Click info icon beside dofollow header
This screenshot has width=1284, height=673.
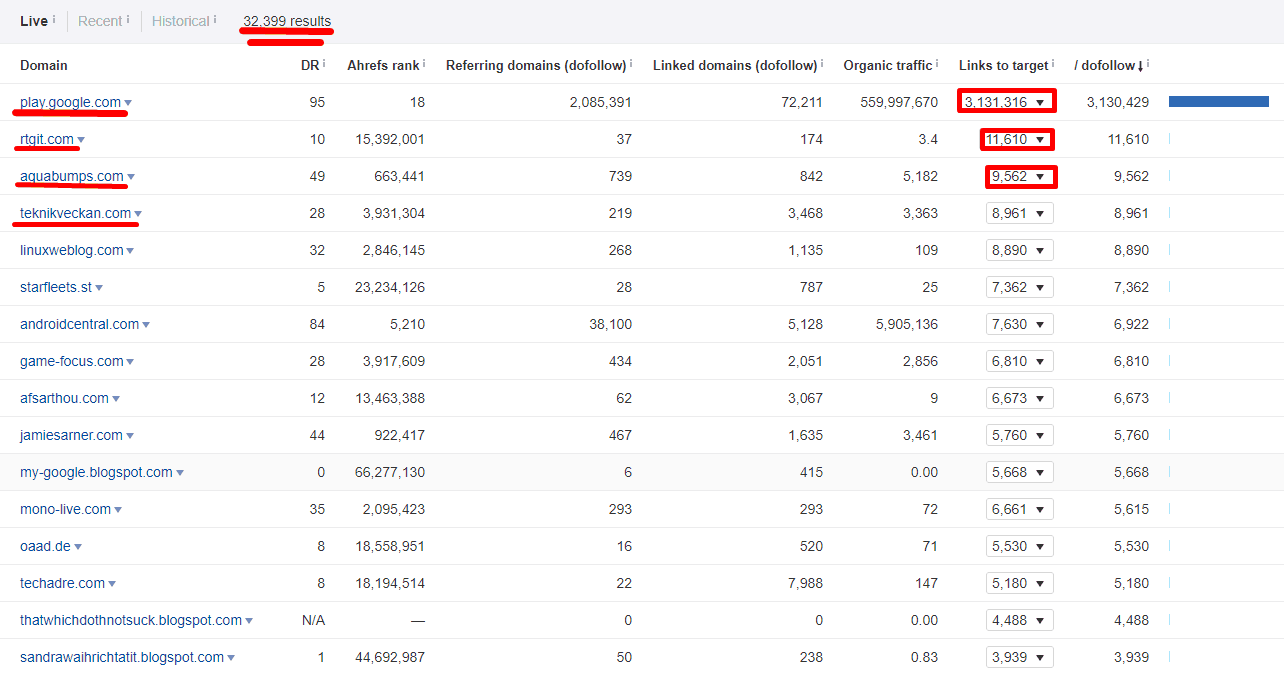point(1148,63)
